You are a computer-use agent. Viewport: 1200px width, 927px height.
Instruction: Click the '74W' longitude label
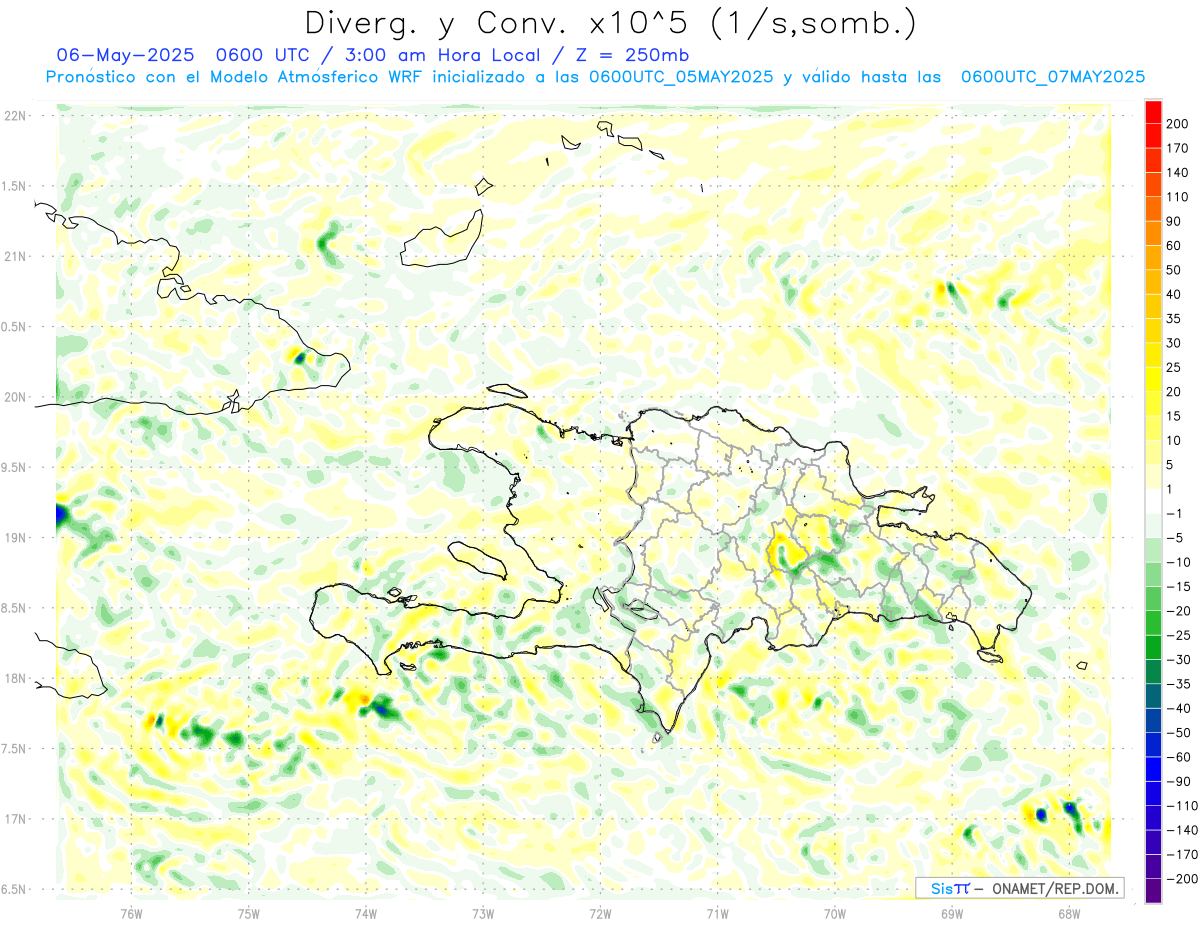pos(366,913)
